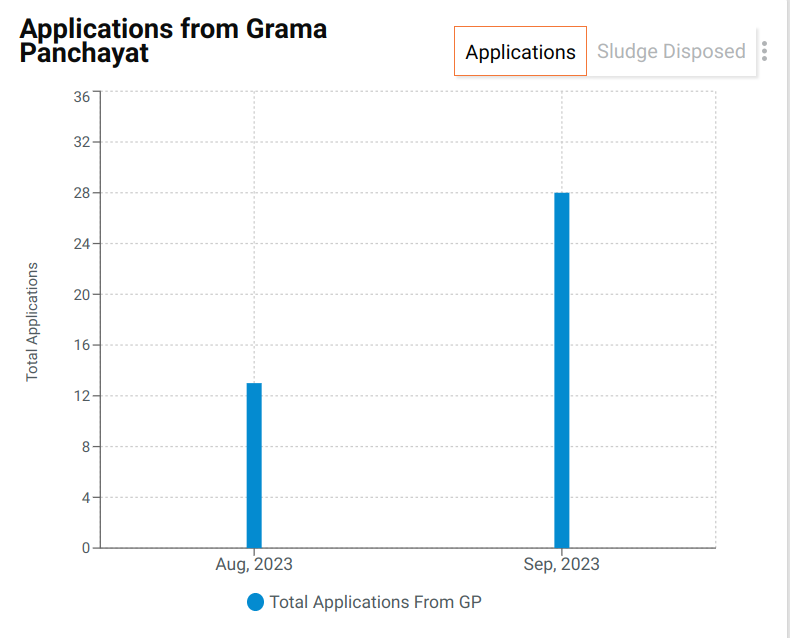Click the y-axis value 28

tap(82, 193)
